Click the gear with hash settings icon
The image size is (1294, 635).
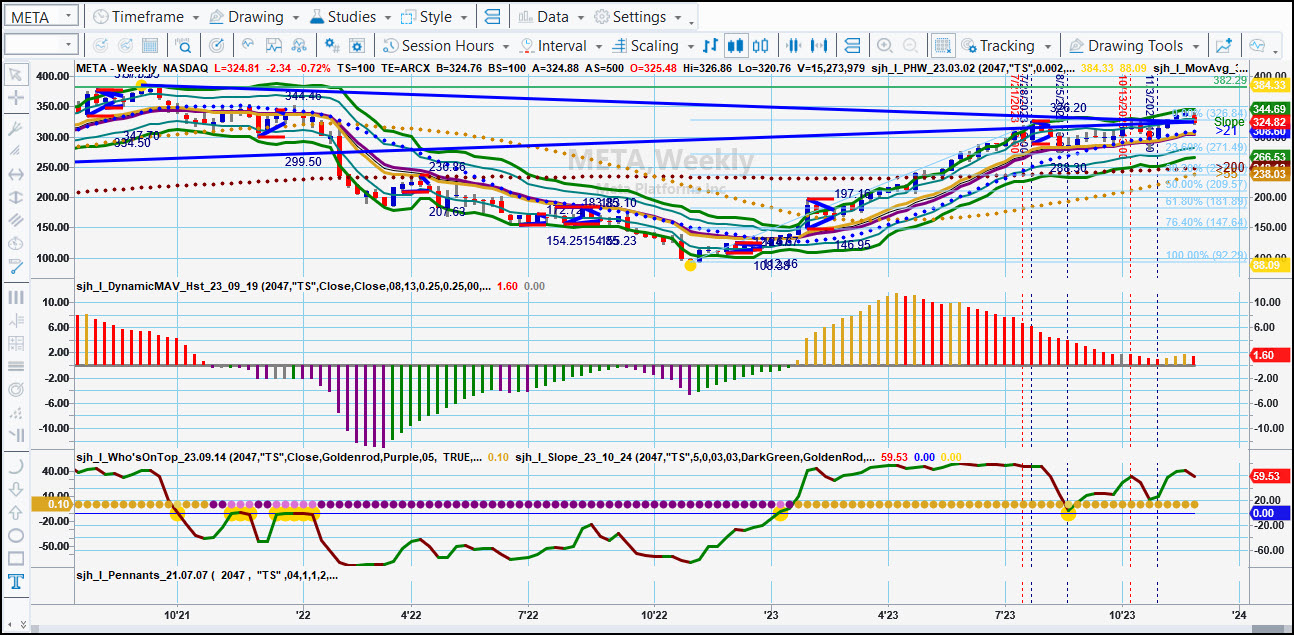[332, 46]
